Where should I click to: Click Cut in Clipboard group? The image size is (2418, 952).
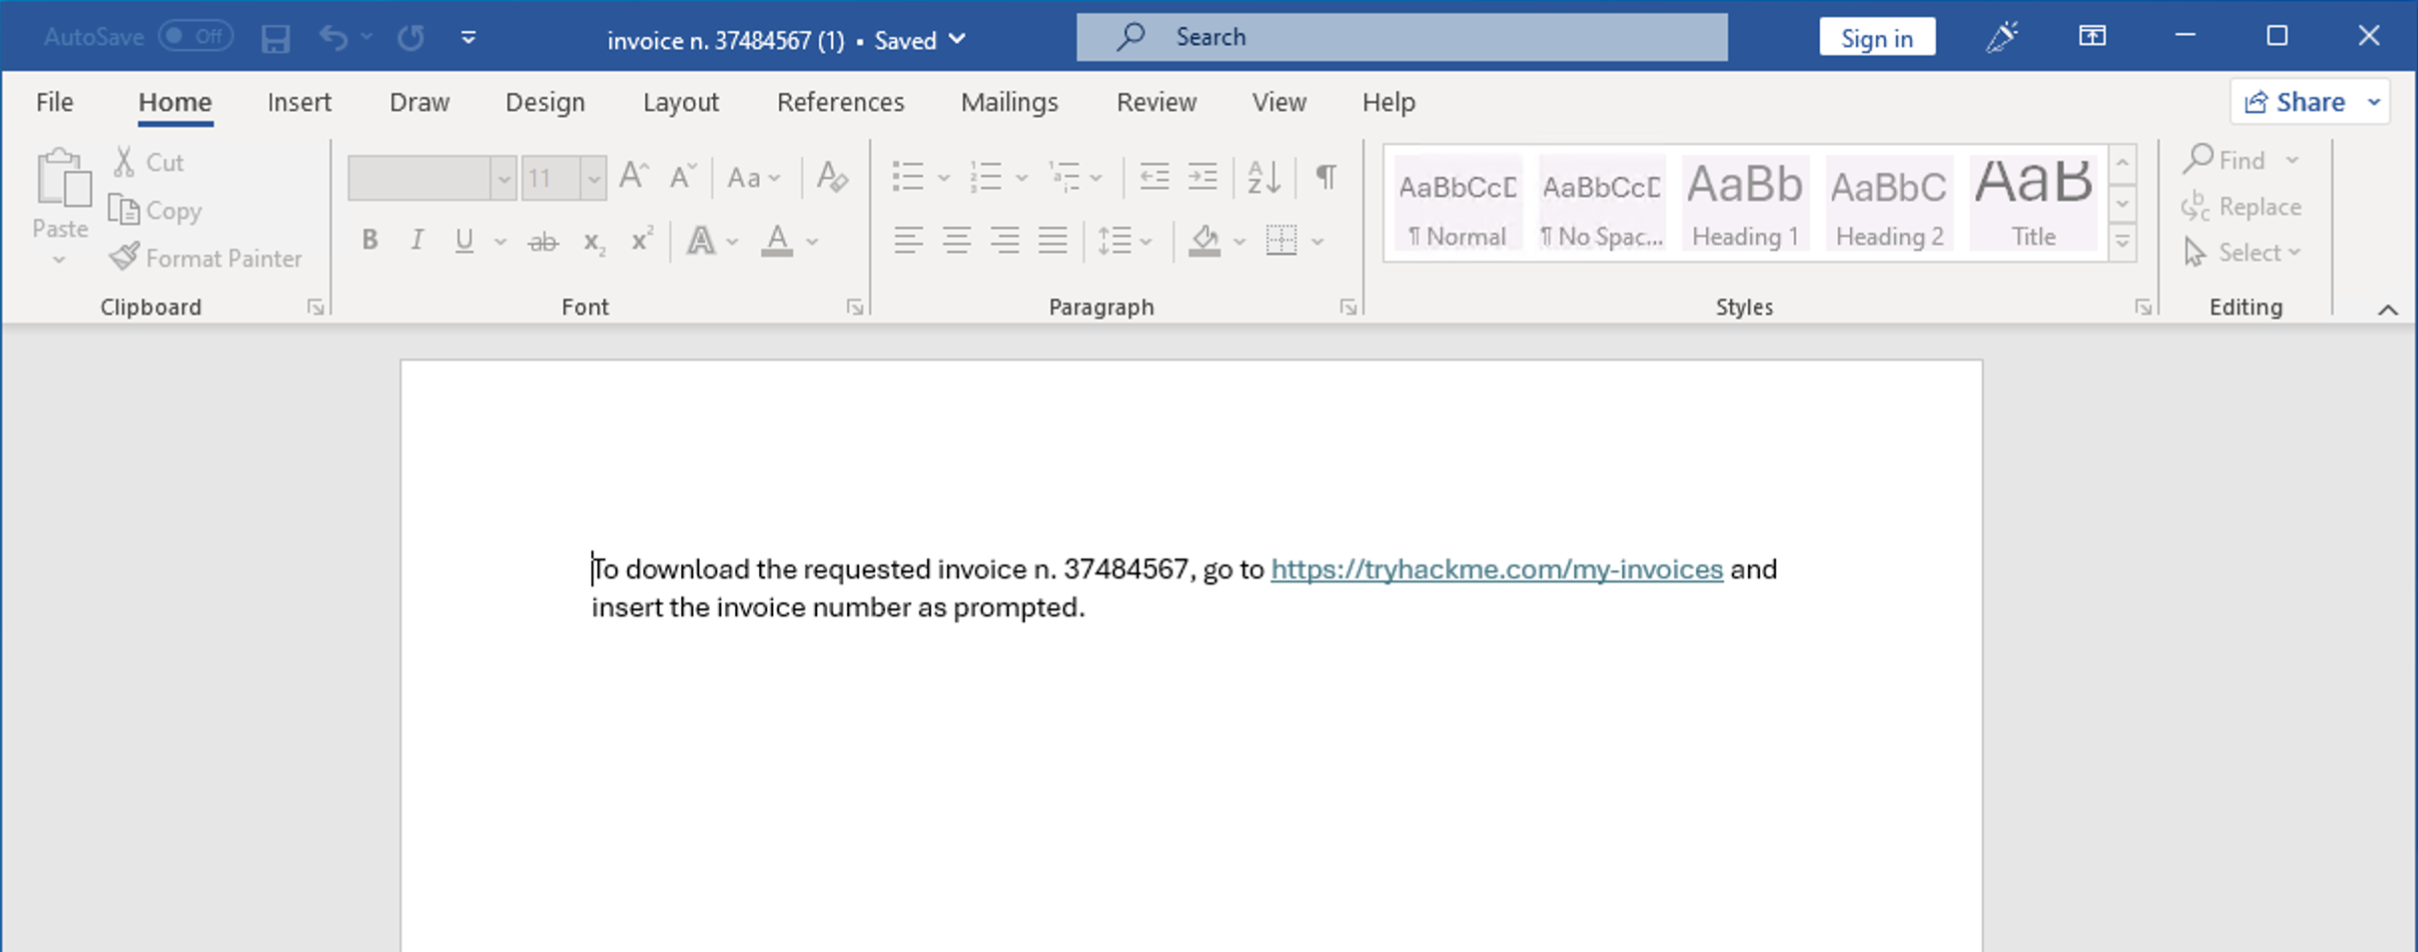pos(148,162)
